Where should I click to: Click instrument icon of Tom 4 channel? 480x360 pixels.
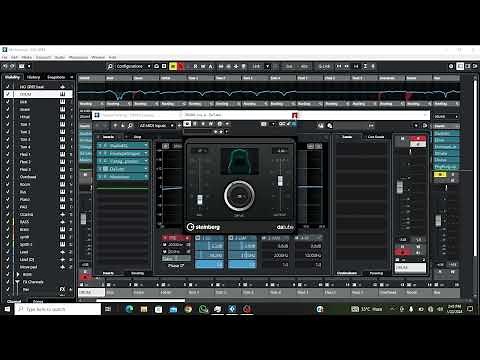coord(62,147)
